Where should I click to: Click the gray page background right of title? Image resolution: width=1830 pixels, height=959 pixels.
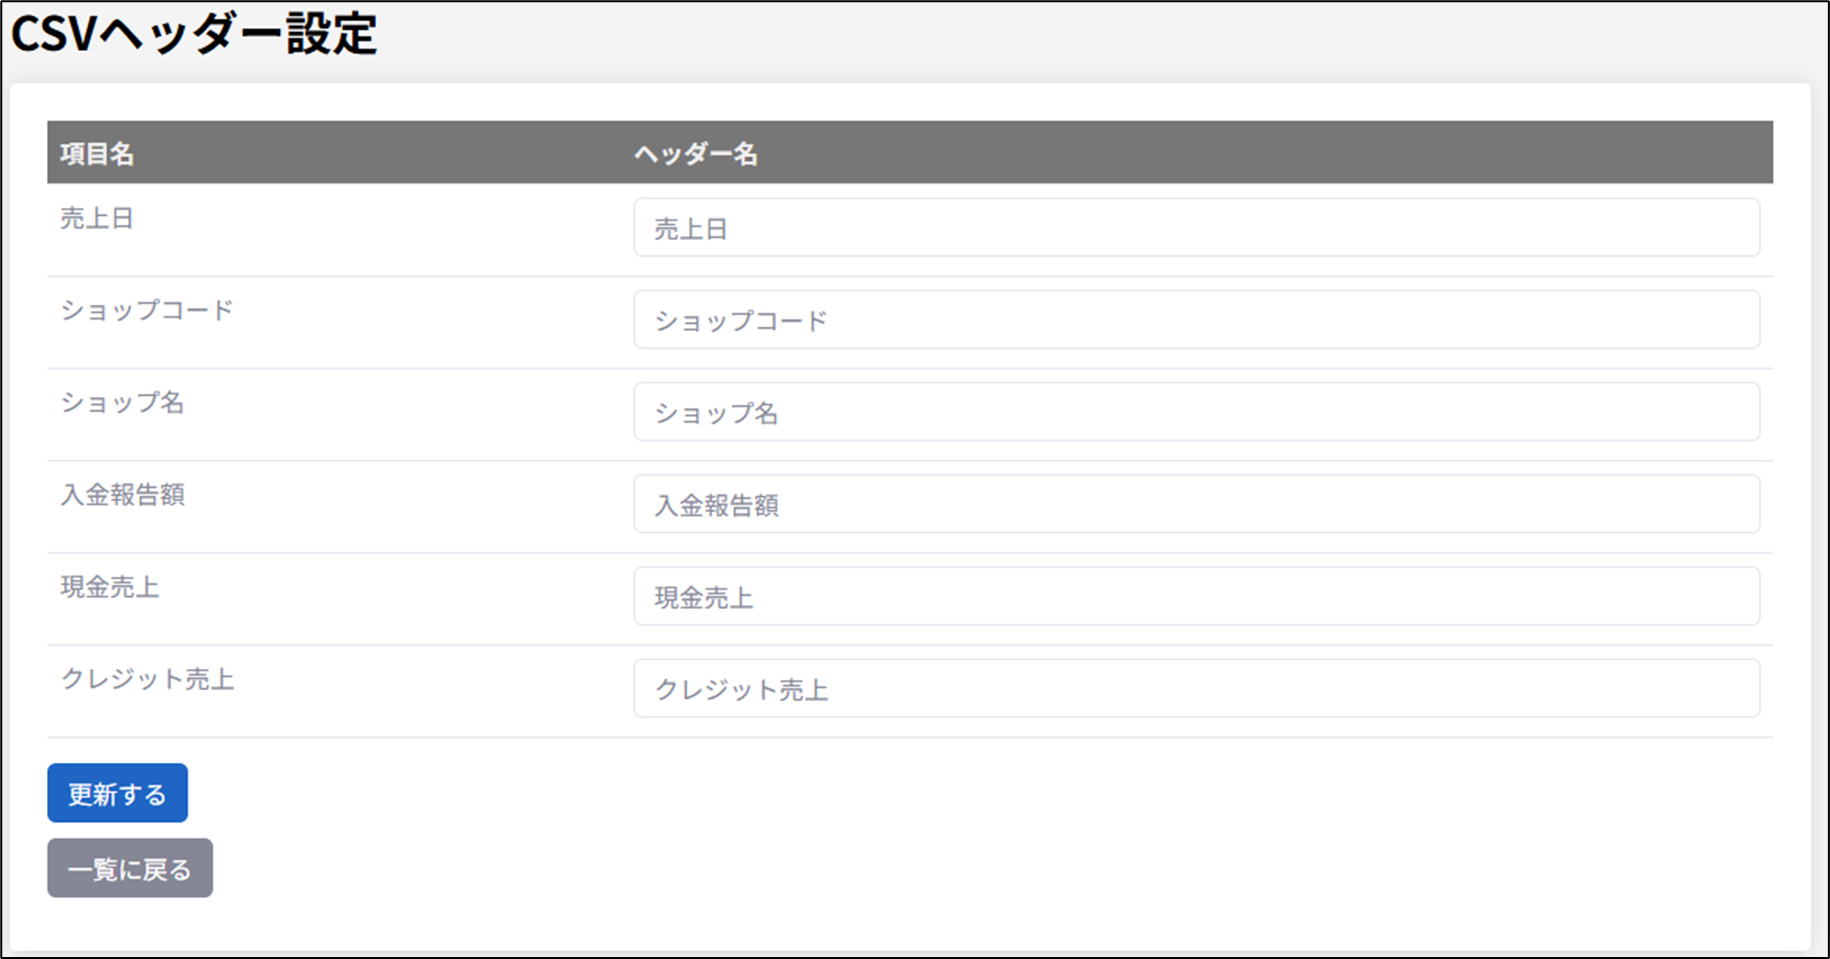coord(1100,40)
